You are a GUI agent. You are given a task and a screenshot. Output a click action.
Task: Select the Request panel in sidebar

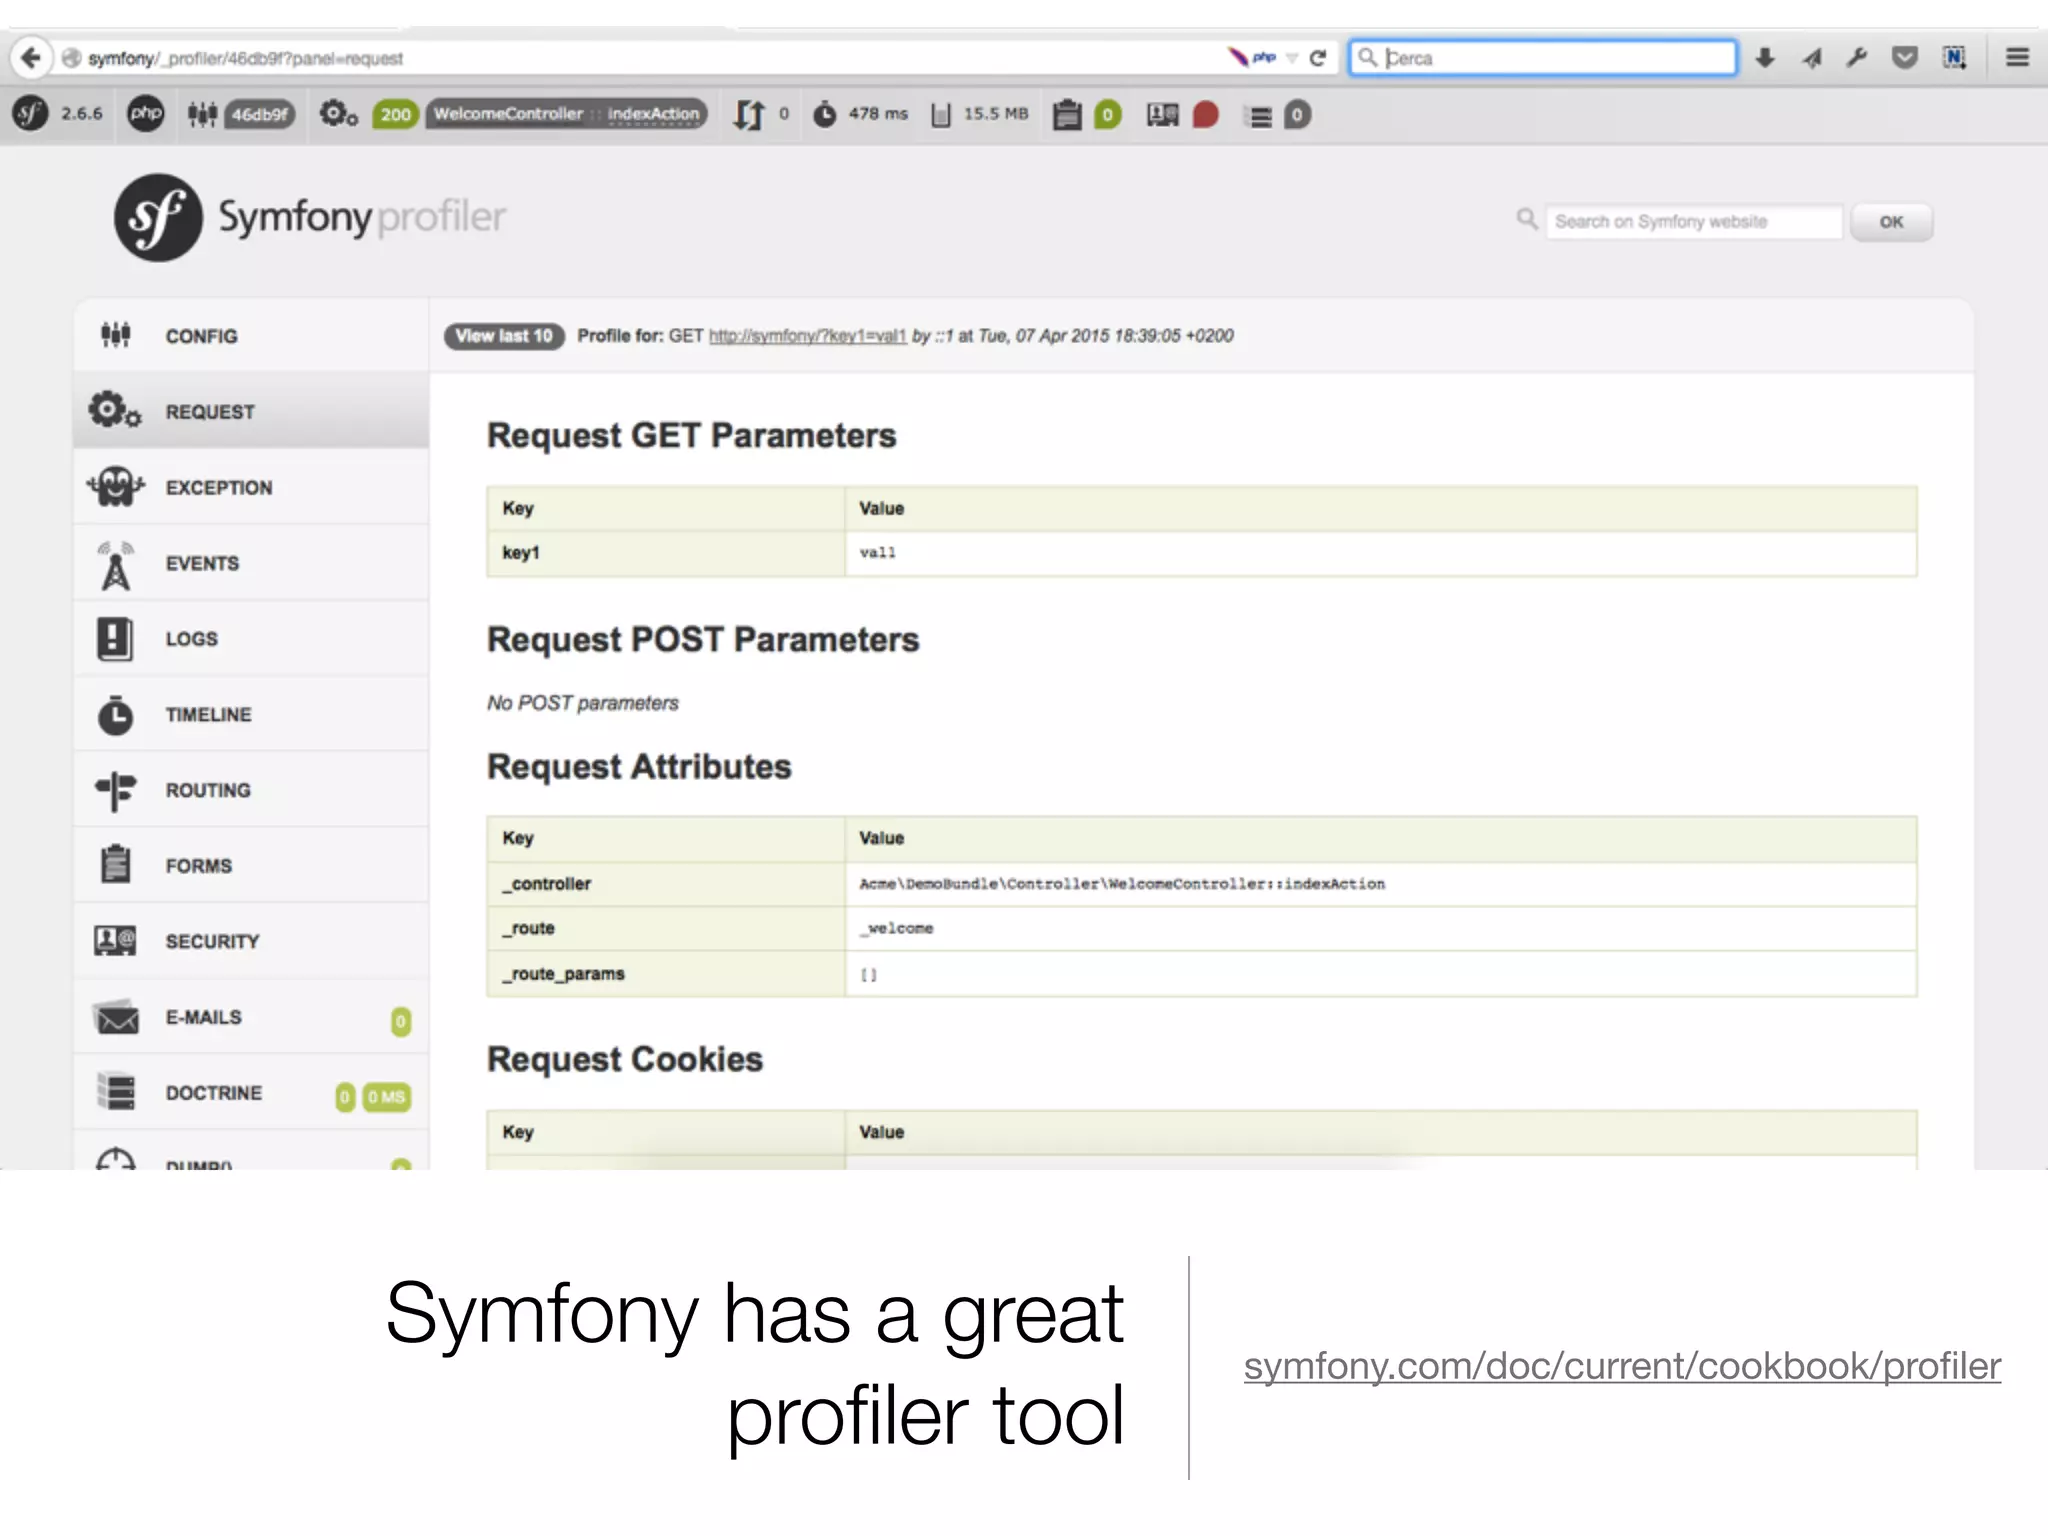251,411
